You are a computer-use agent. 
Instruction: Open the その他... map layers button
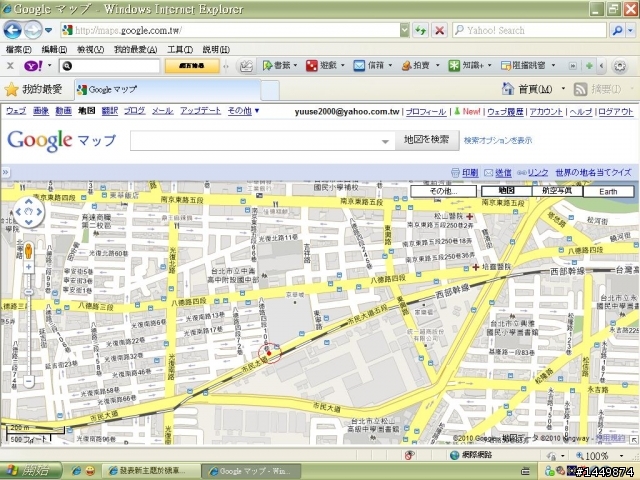[x=443, y=191]
